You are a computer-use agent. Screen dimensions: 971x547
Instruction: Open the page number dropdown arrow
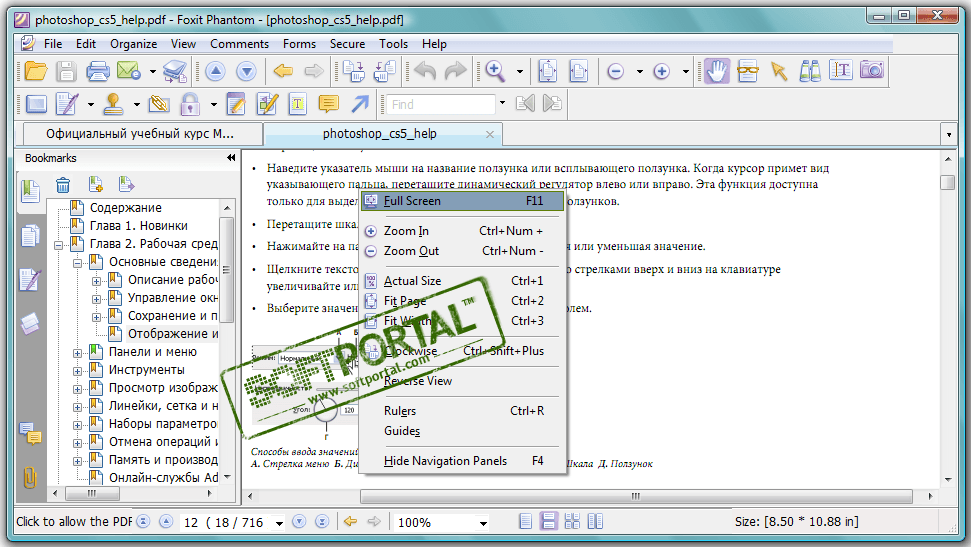279,523
